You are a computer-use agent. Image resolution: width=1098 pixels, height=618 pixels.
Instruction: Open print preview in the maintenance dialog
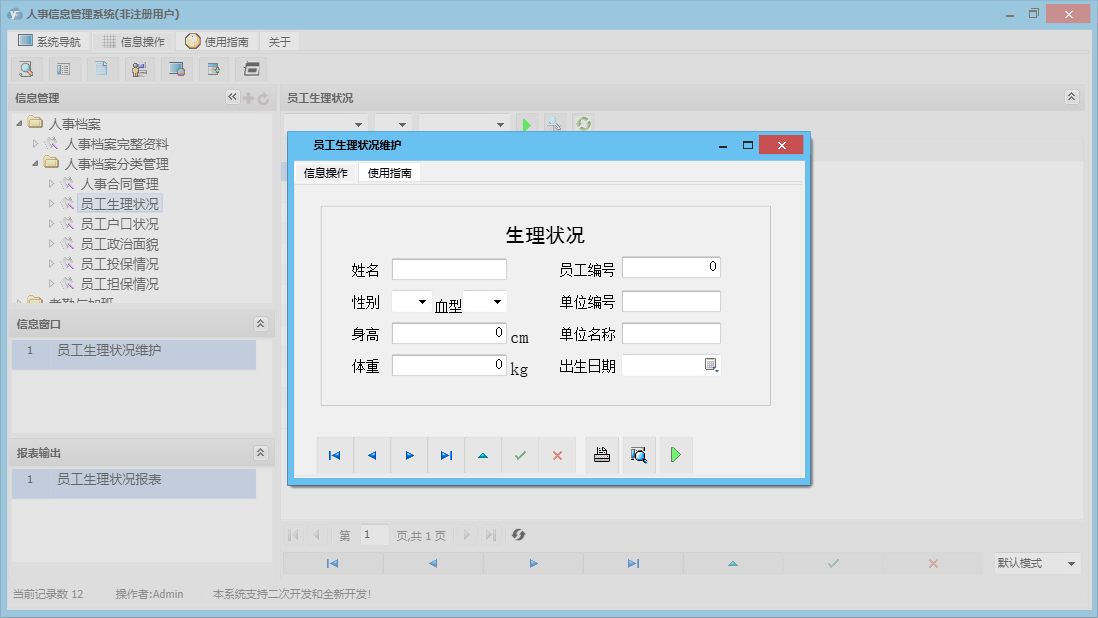tap(639, 455)
